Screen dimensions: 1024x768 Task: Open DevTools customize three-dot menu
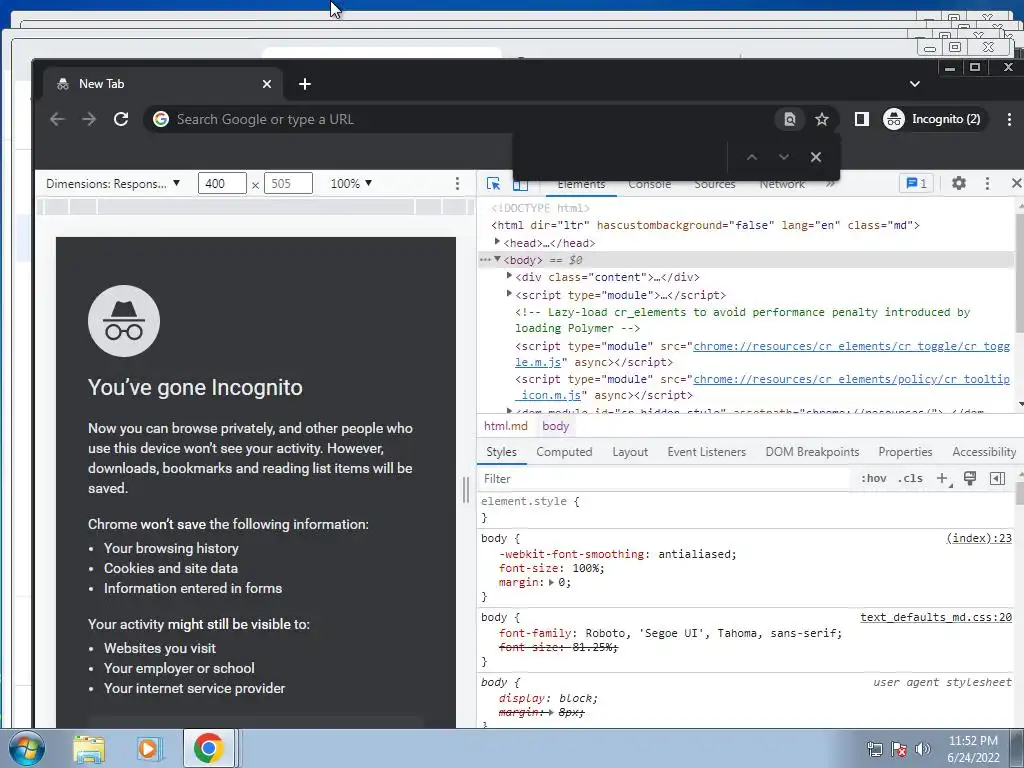987,184
